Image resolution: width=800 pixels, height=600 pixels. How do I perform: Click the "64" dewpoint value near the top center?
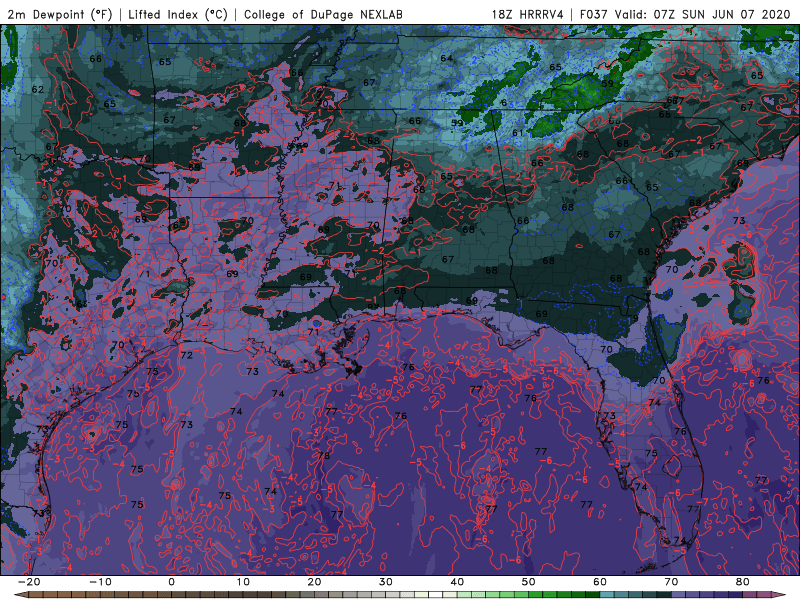coord(446,58)
